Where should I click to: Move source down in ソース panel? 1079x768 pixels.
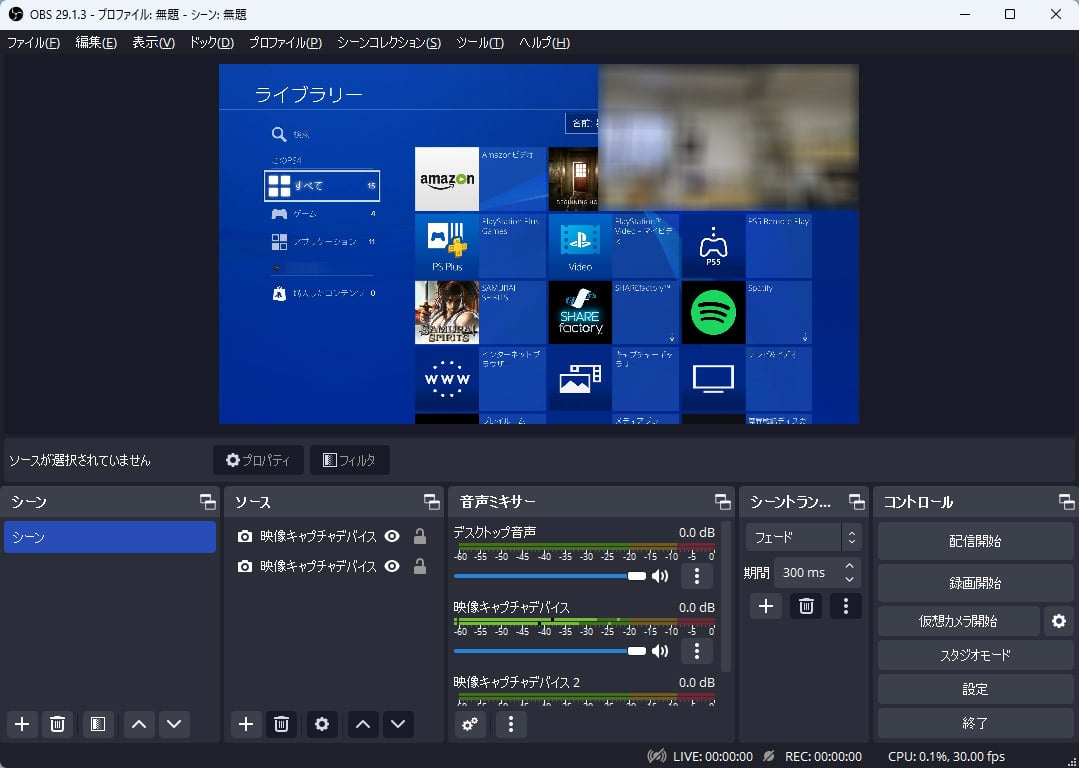click(x=398, y=724)
